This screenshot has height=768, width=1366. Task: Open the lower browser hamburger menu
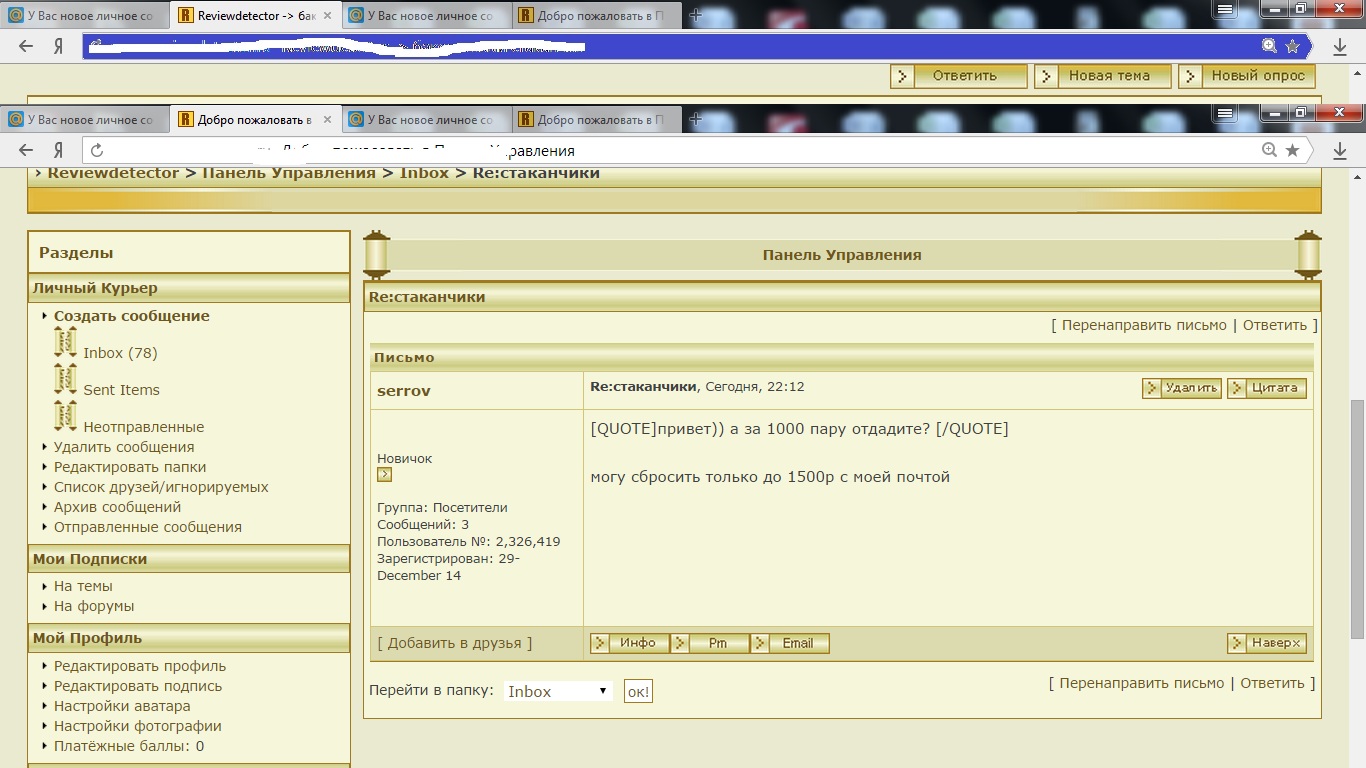pos(1226,111)
